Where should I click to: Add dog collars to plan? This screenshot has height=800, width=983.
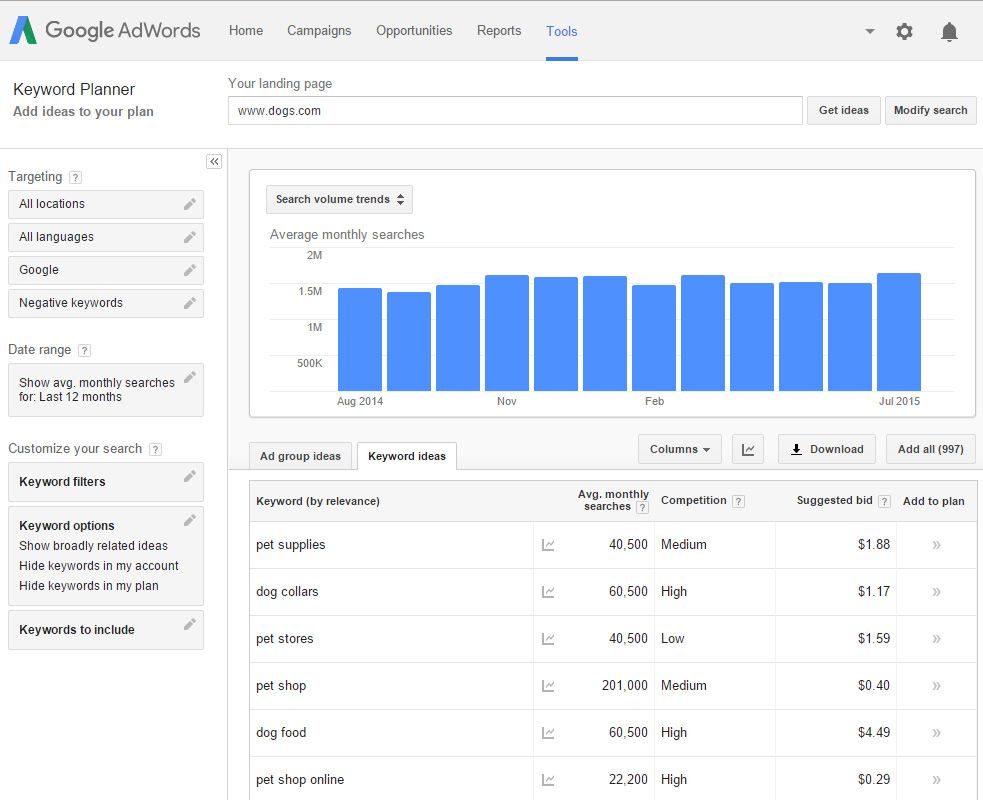point(936,592)
